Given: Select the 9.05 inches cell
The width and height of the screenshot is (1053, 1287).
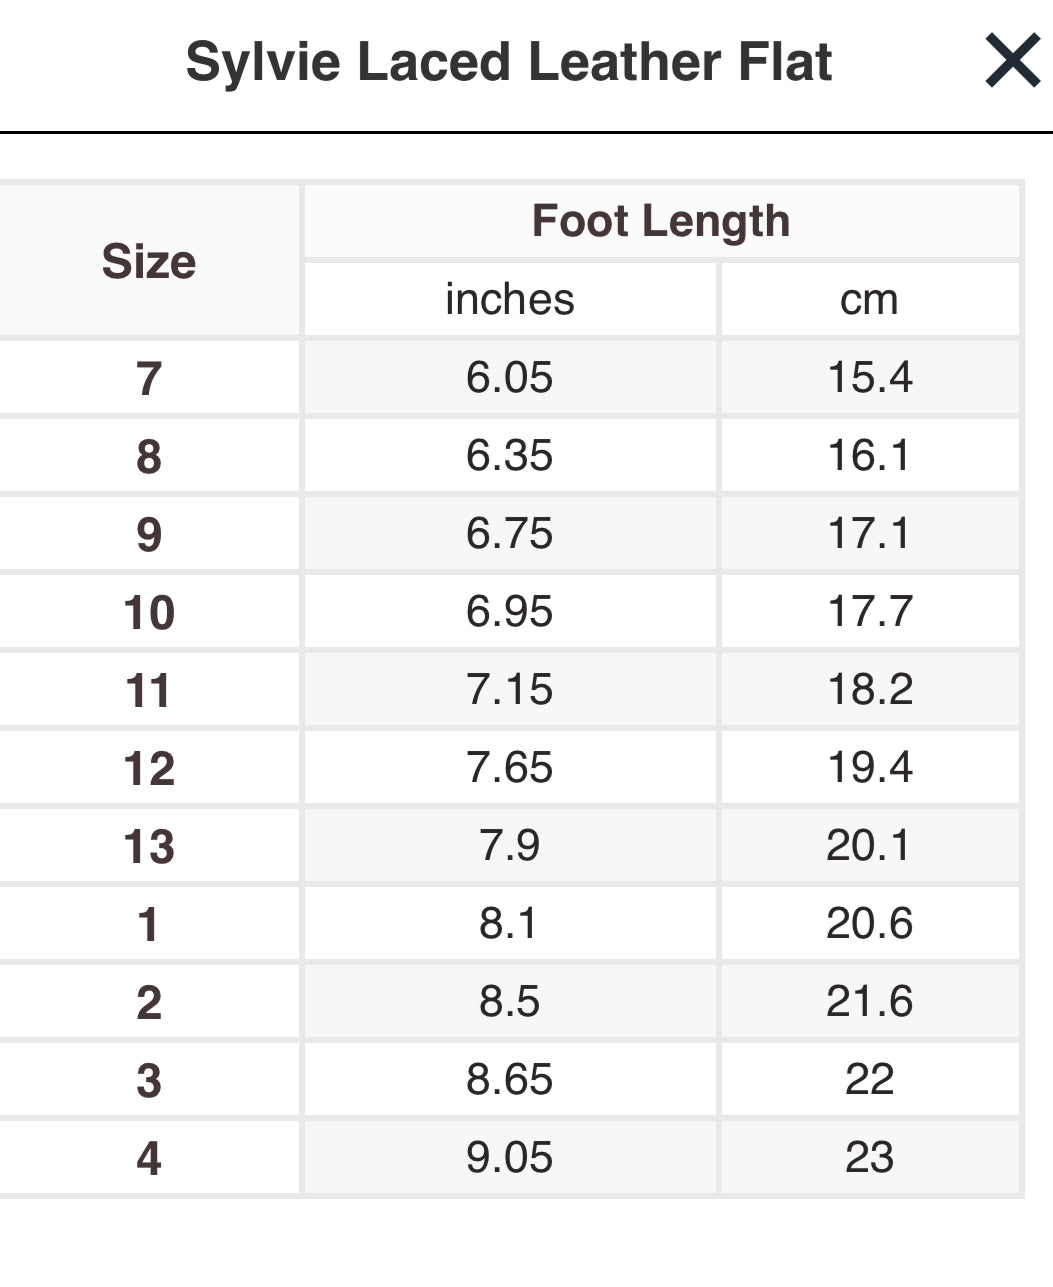Looking at the screenshot, I should 510,1158.
